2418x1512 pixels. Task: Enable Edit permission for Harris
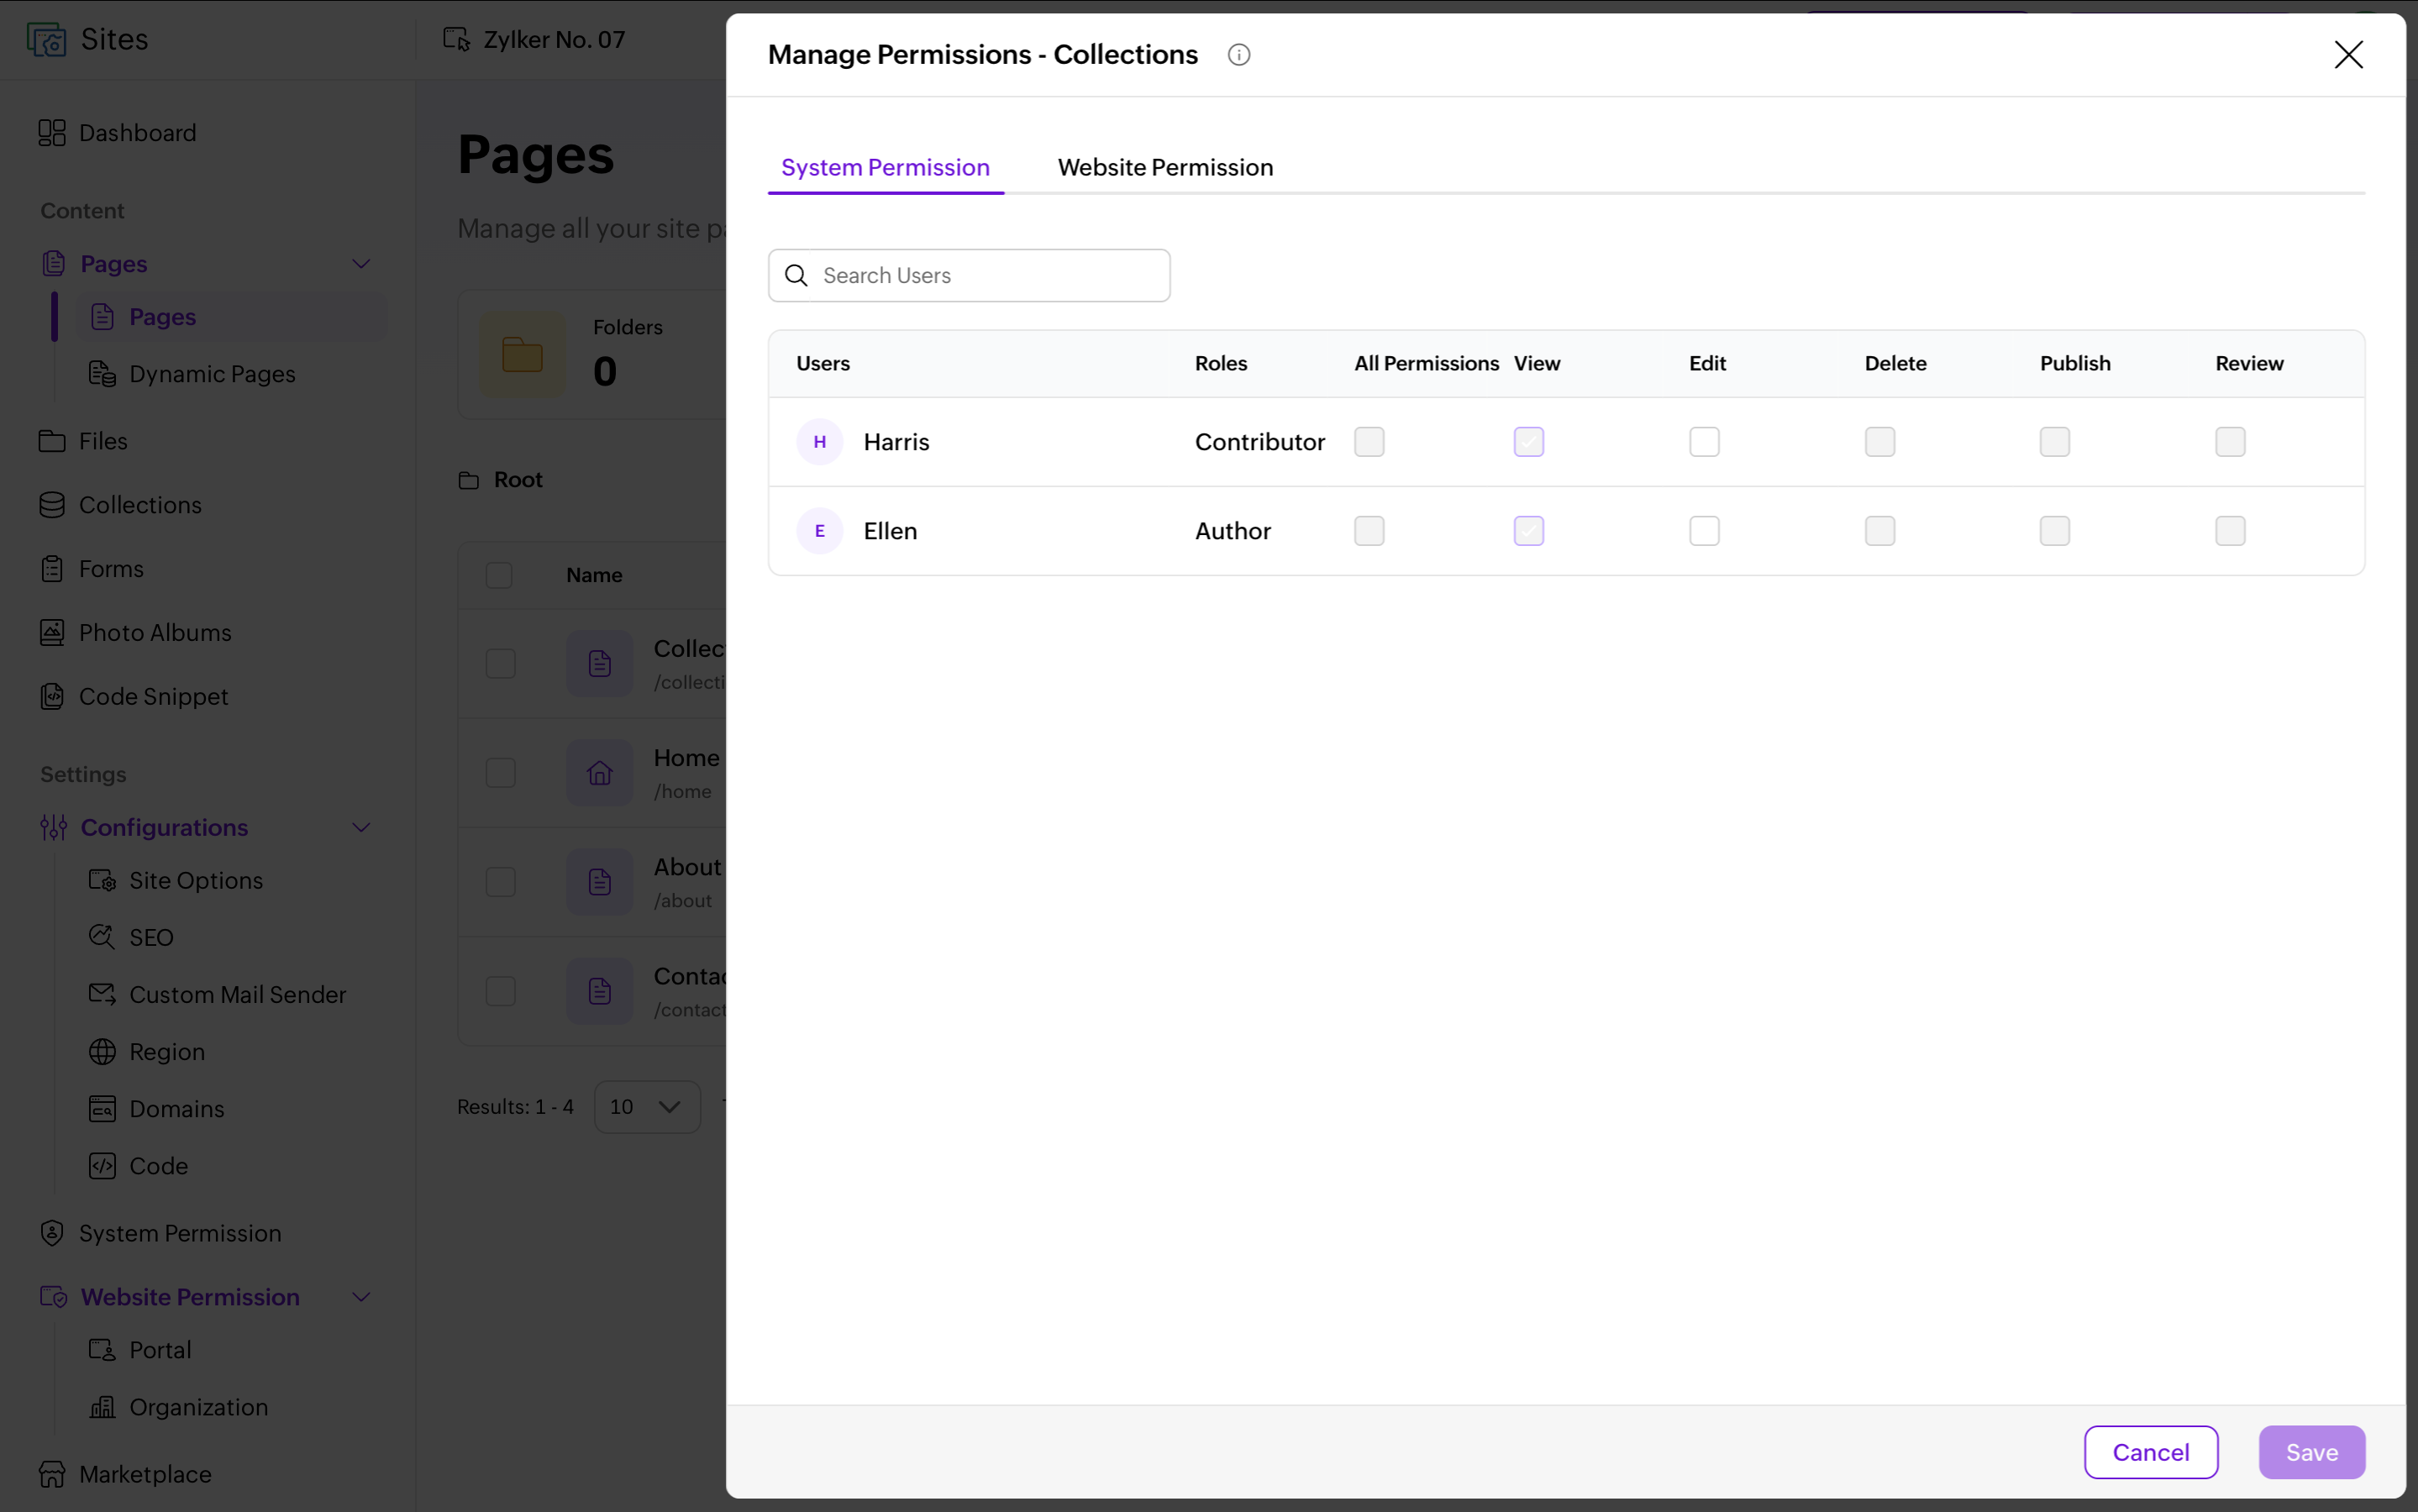(x=1704, y=442)
